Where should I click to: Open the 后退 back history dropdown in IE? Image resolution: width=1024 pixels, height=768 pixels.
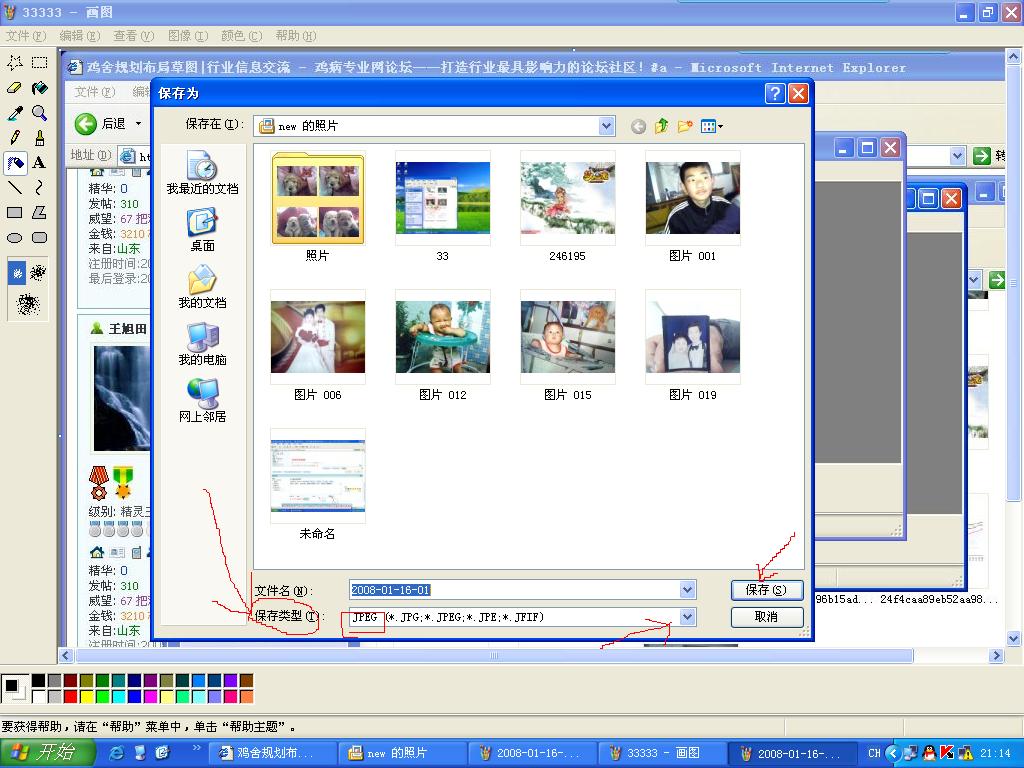138,123
